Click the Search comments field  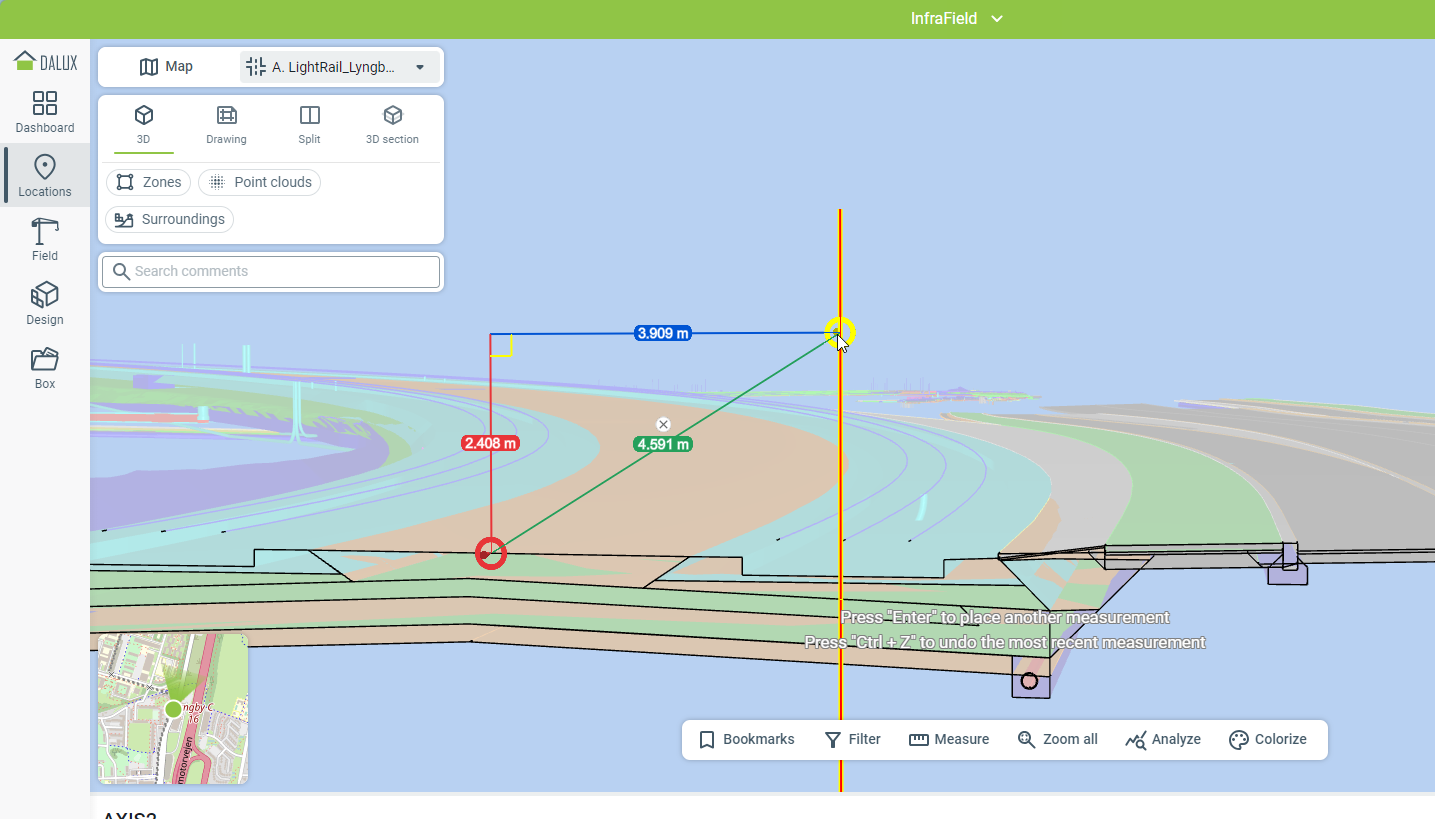coord(271,271)
